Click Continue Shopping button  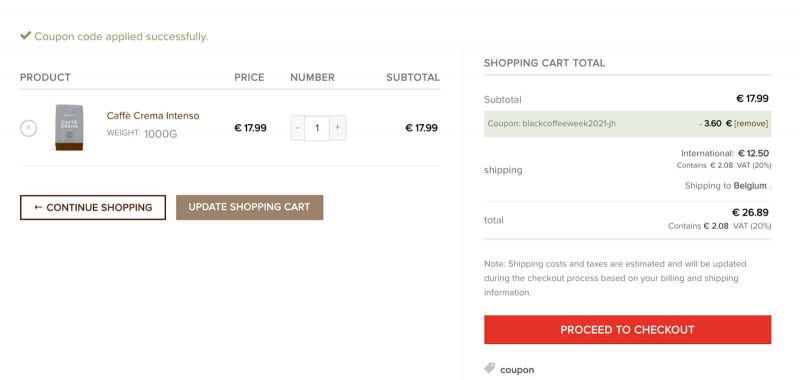pos(93,208)
